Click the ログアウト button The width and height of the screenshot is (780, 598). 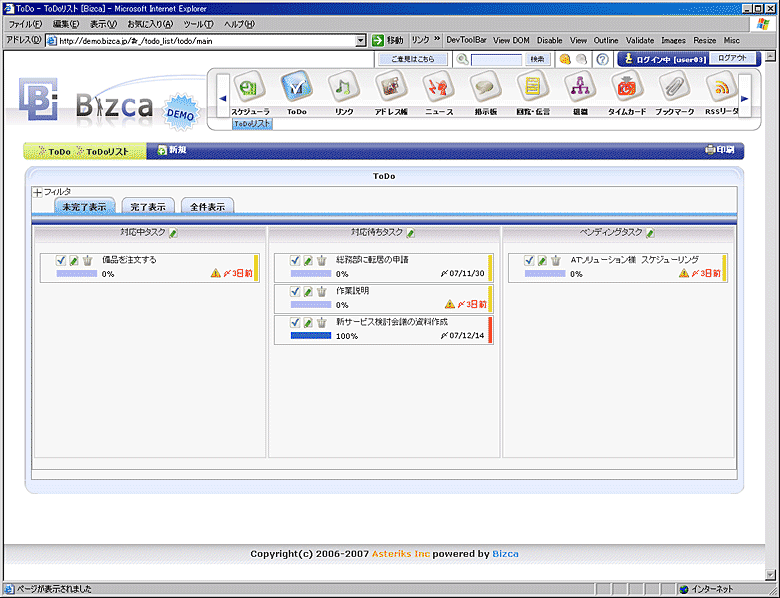(x=732, y=58)
